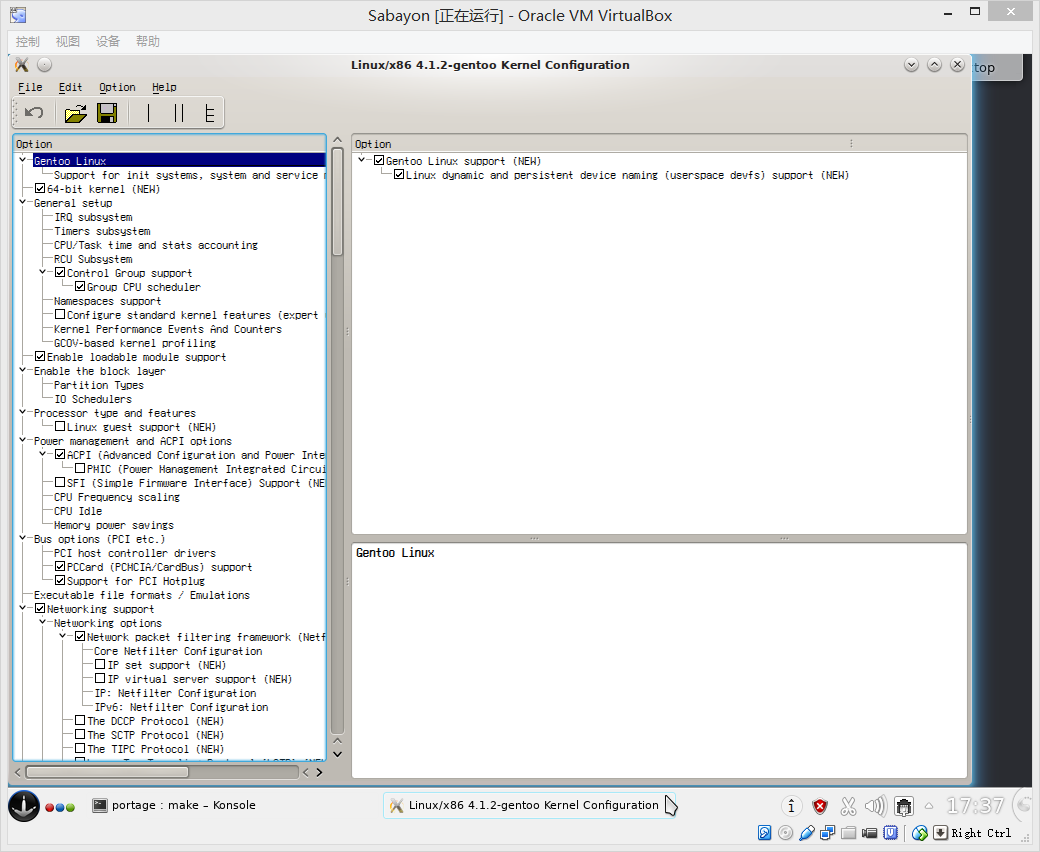Collapse the General setup tree node

24,203
